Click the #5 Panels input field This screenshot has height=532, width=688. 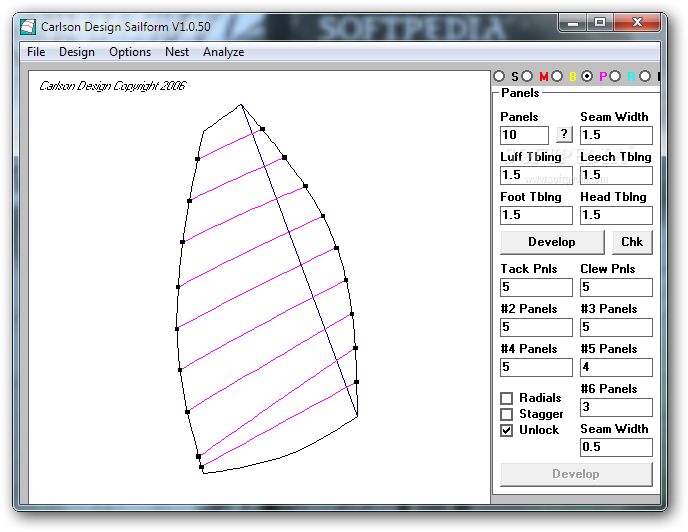(616, 367)
